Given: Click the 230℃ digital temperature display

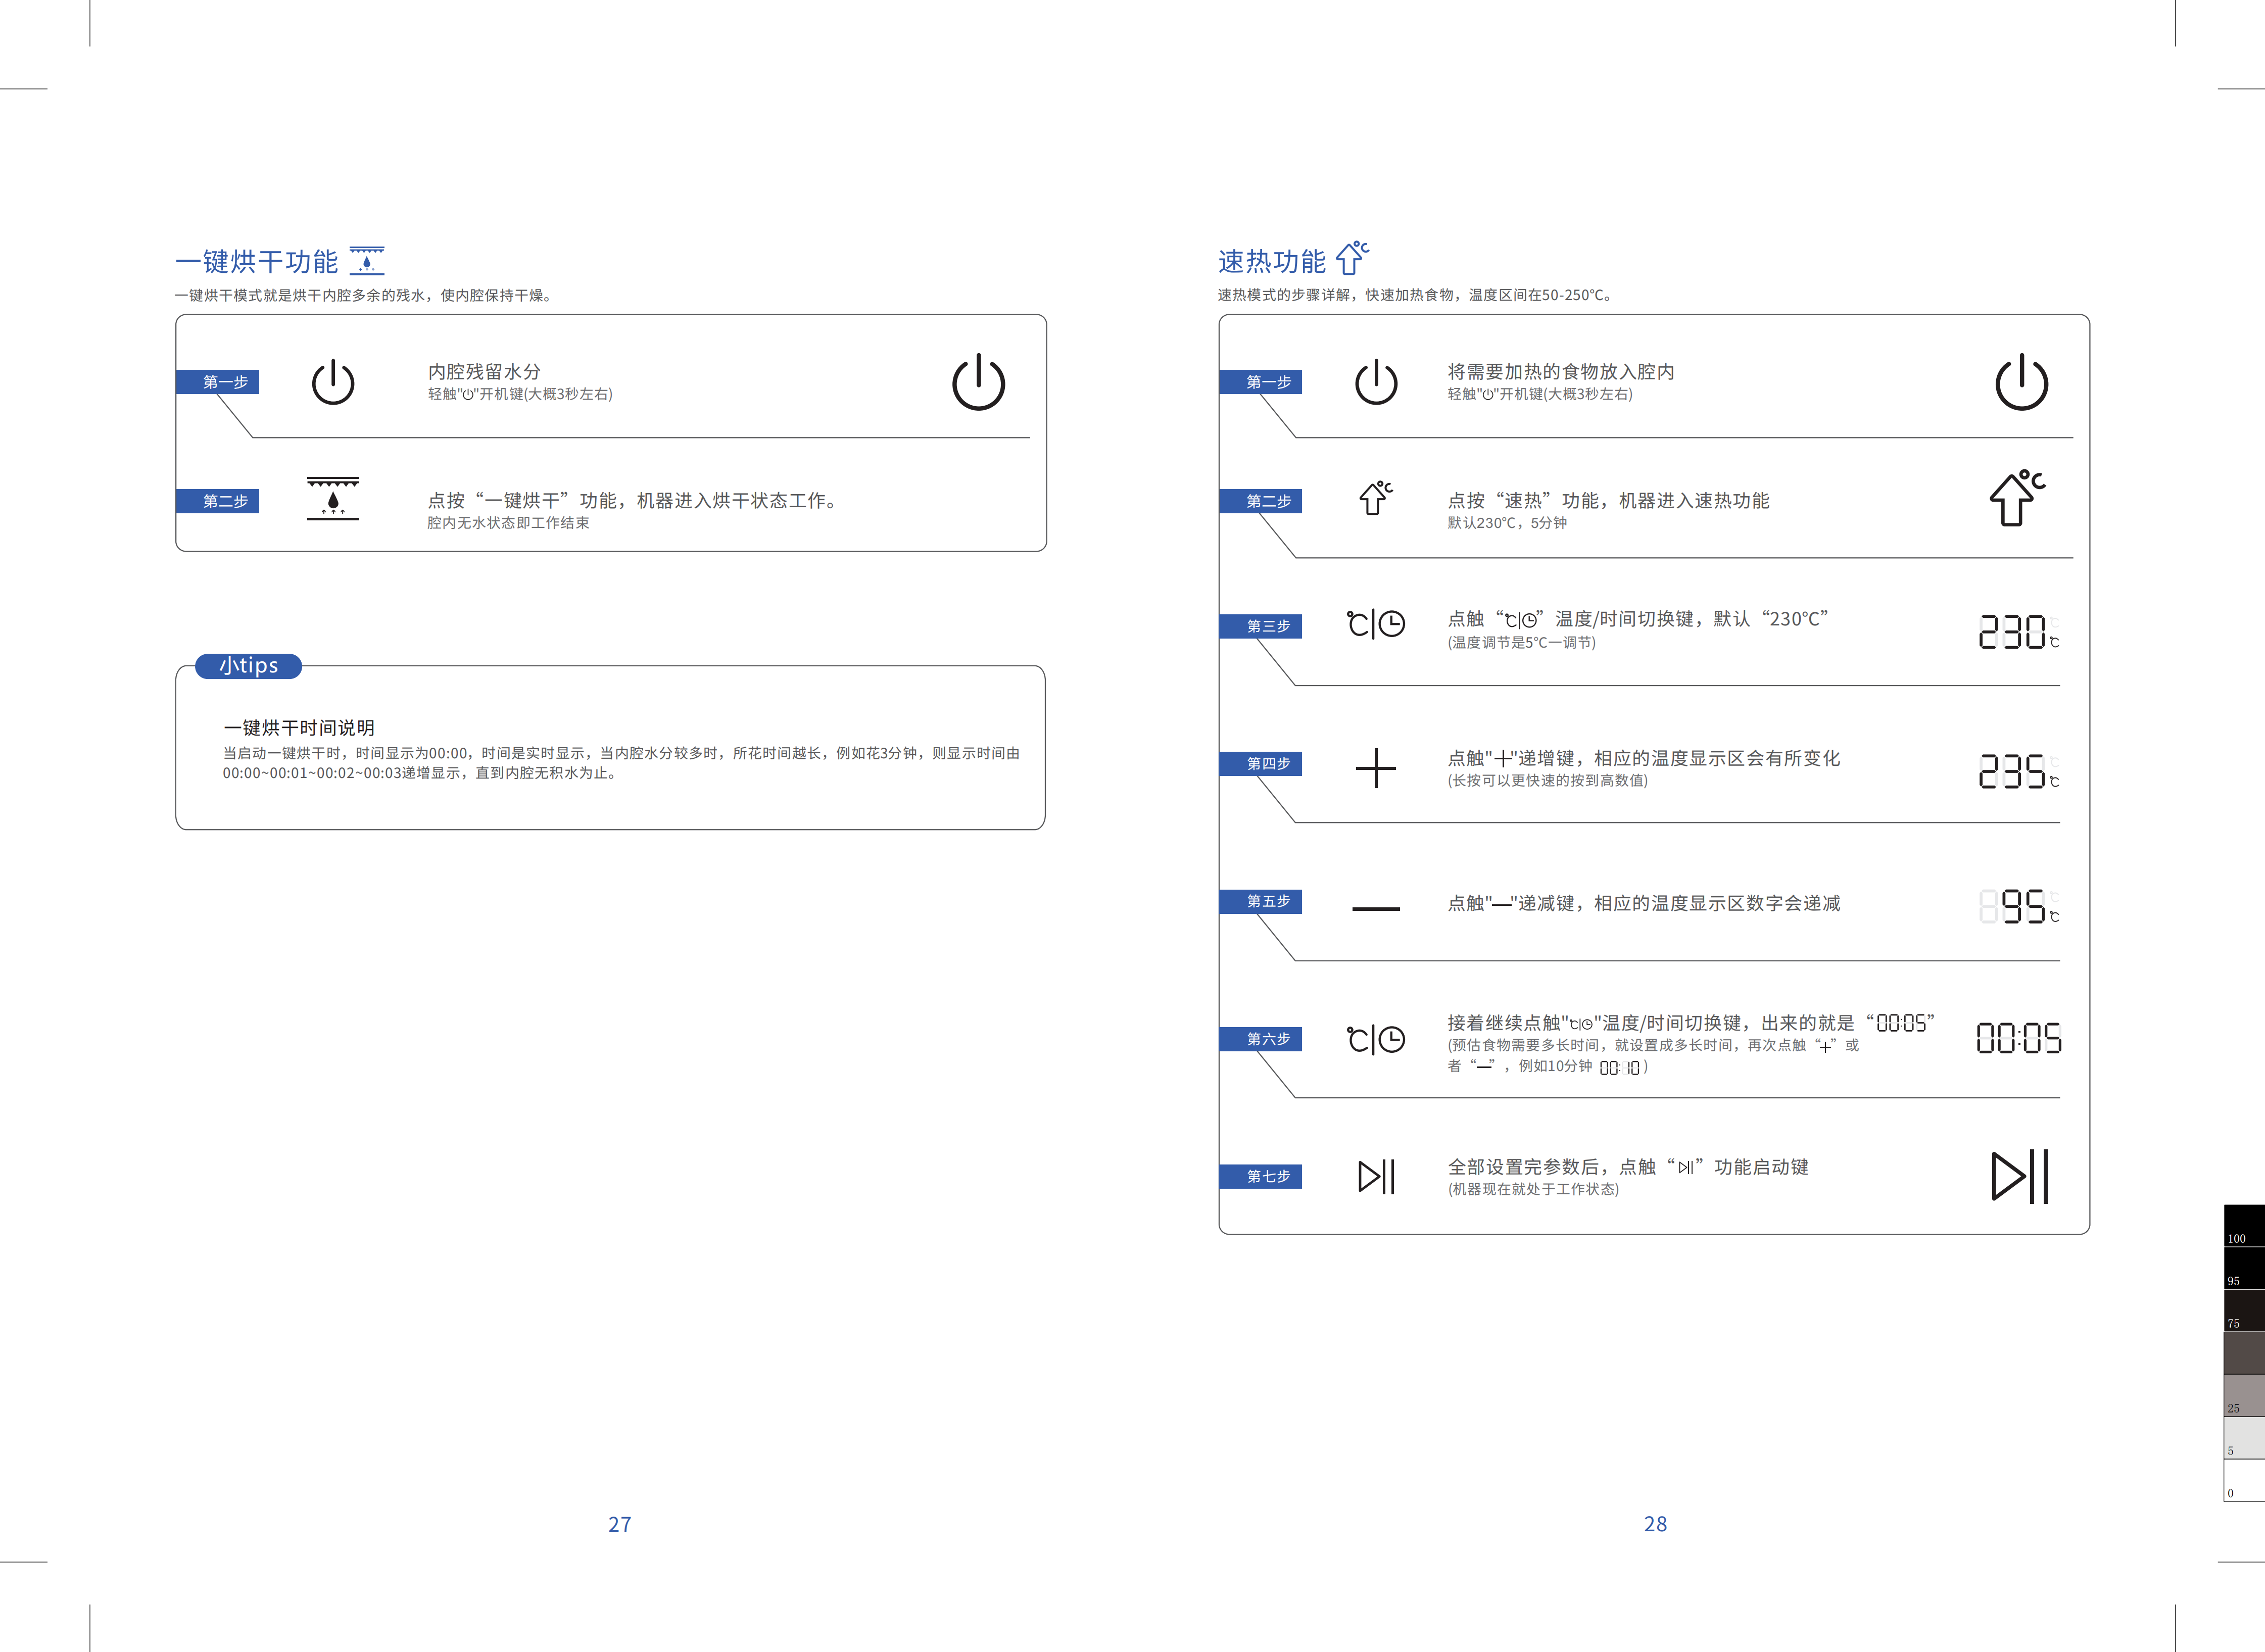Looking at the screenshot, I should [2018, 632].
